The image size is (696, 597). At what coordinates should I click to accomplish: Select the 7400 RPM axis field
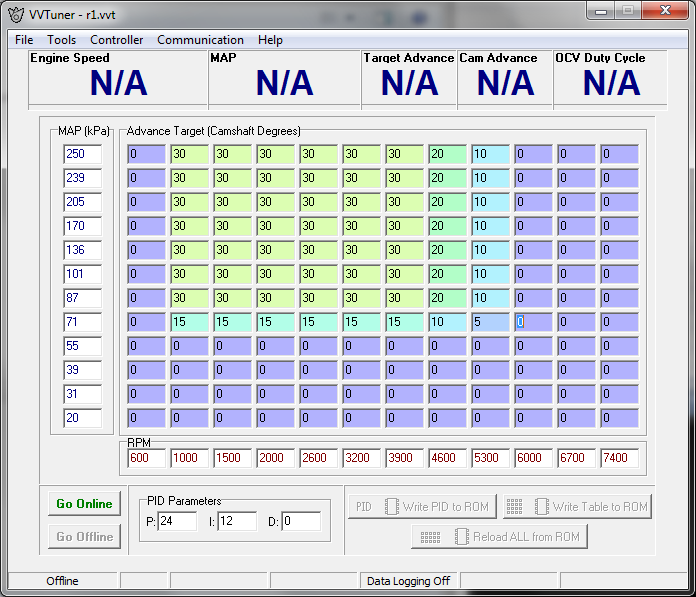pyautogui.click(x=619, y=458)
